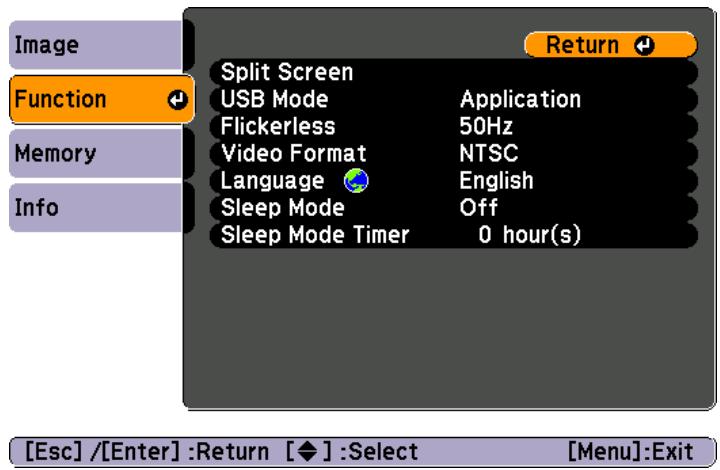
Task: Select the Language setting label
Action: (272, 181)
